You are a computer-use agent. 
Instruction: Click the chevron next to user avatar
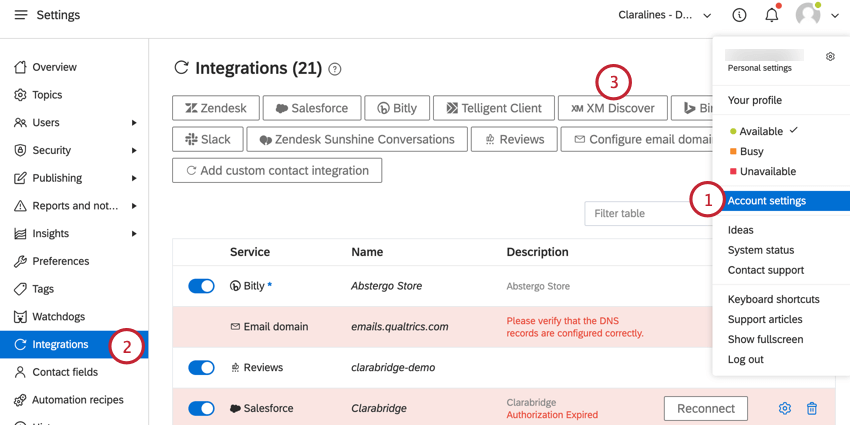(834, 16)
